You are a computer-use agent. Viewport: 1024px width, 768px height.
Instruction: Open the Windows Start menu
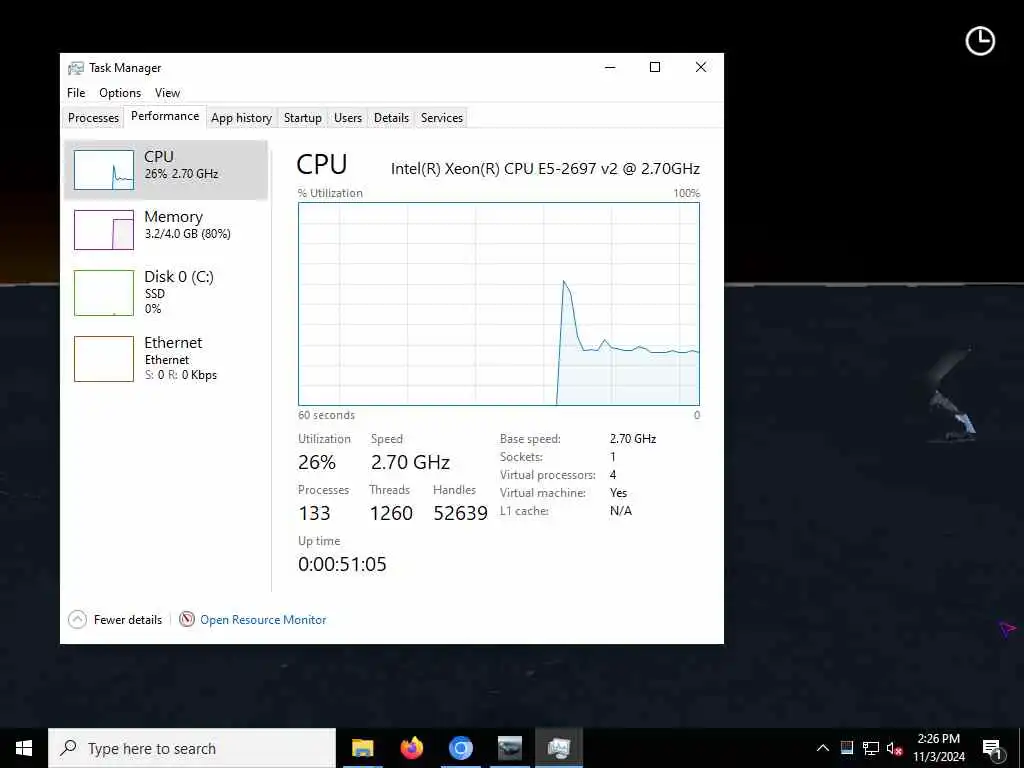(24, 748)
